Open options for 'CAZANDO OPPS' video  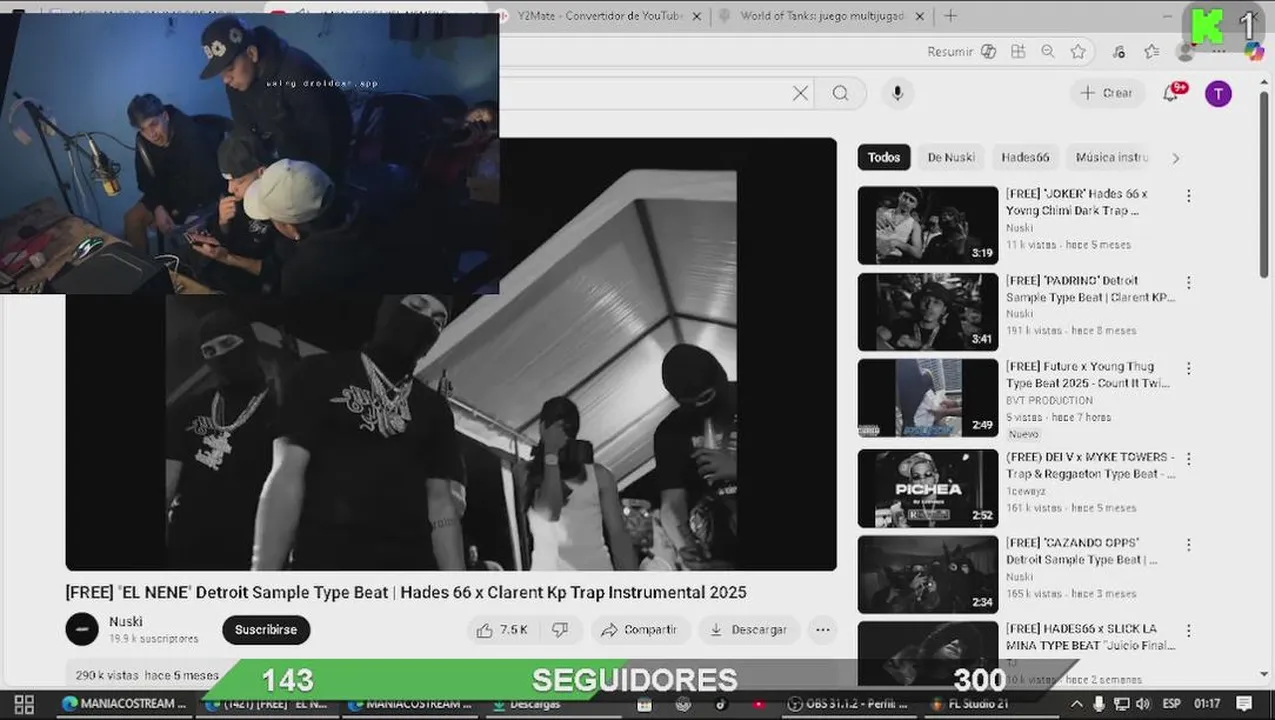tap(1188, 545)
